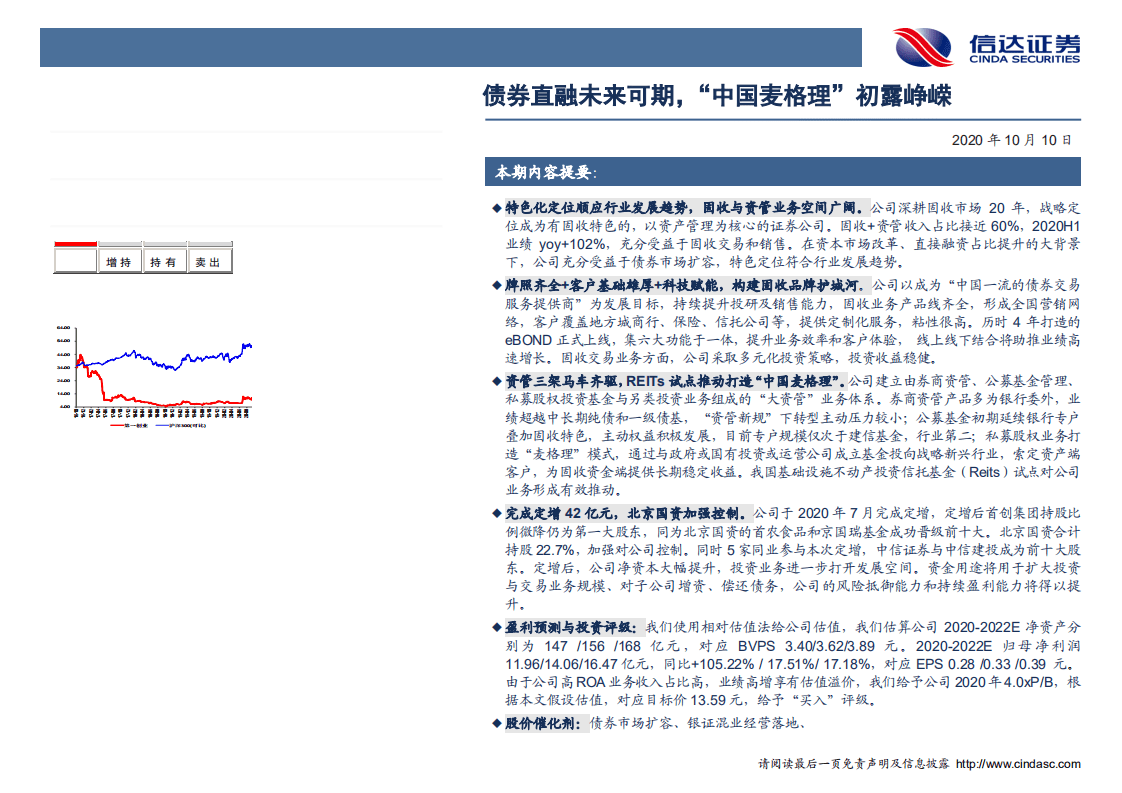Click the red highlighted rating indicator bar
This screenshot has width=1122, height=793.
76,243
